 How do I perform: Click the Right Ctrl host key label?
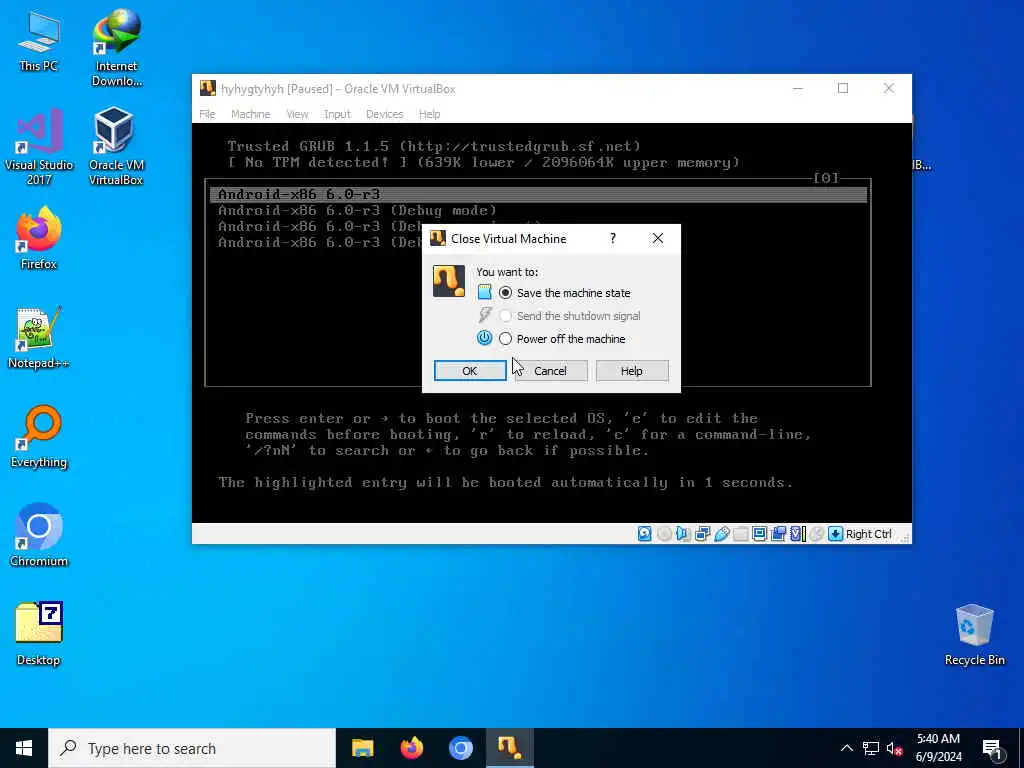869,534
